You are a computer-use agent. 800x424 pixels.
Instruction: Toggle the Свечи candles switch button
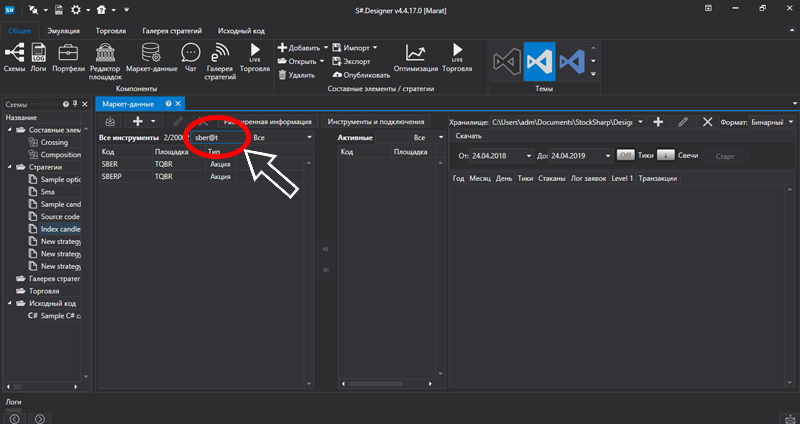point(665,156)
